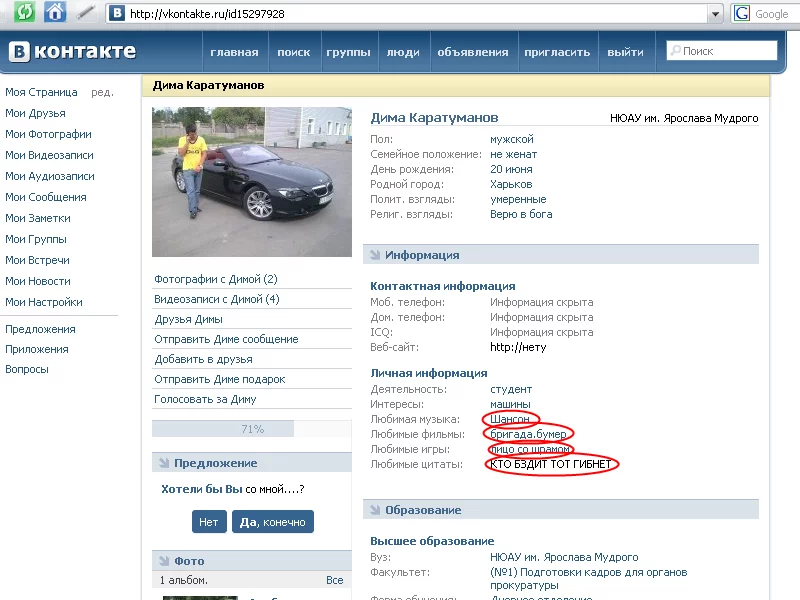Collapse the Фото section arrow
This screenshot has width=800, height=600.
click(x=164, y=561)
